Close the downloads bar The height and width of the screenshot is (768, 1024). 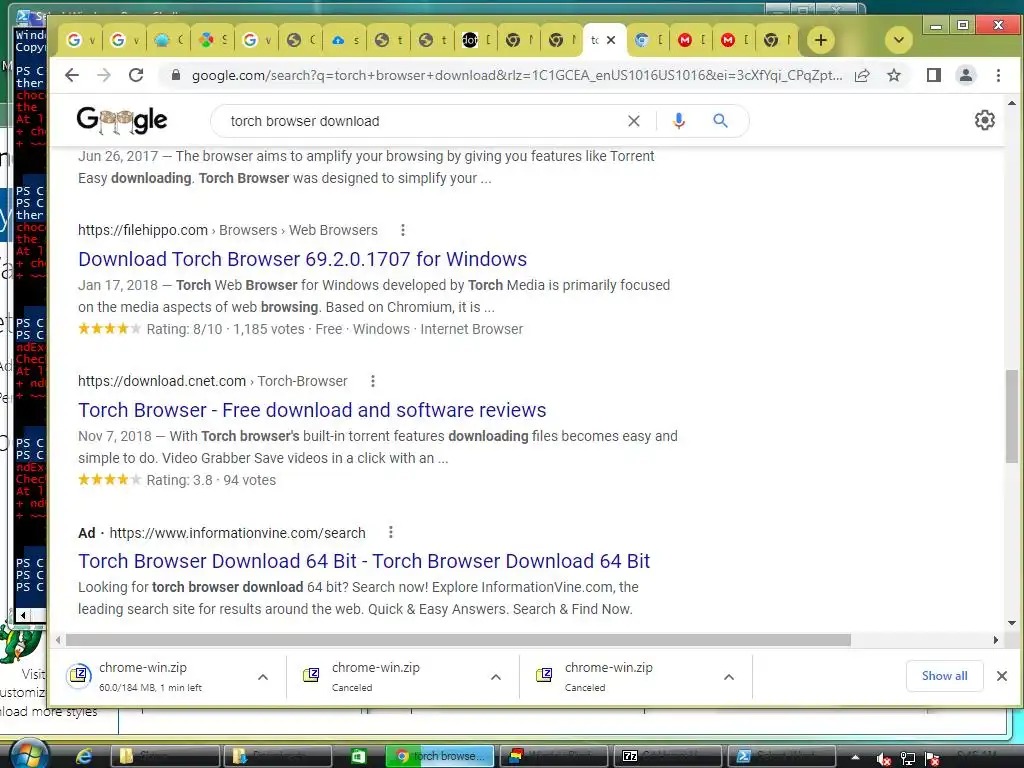click(x=1002, y=676)
